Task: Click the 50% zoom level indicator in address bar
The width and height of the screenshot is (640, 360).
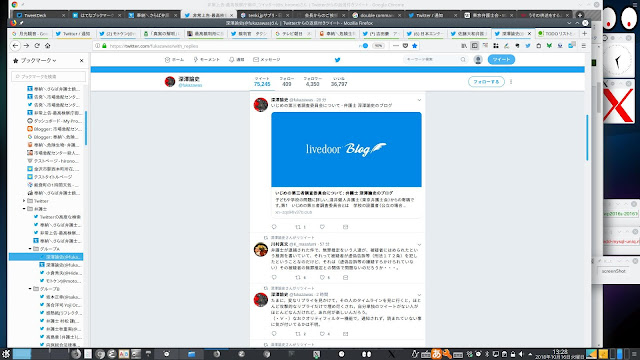Action: point(378,46)
